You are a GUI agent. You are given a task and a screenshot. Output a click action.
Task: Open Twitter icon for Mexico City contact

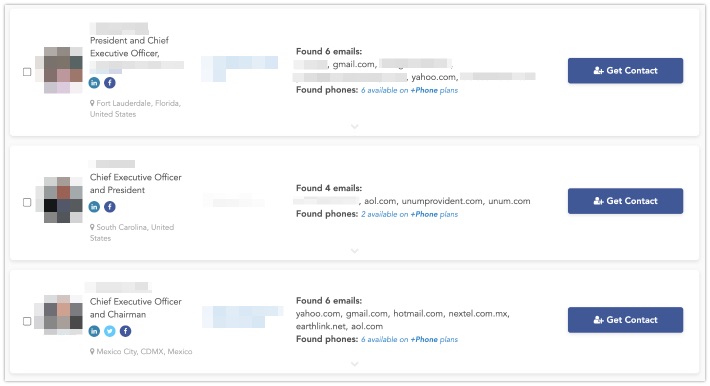110,331
